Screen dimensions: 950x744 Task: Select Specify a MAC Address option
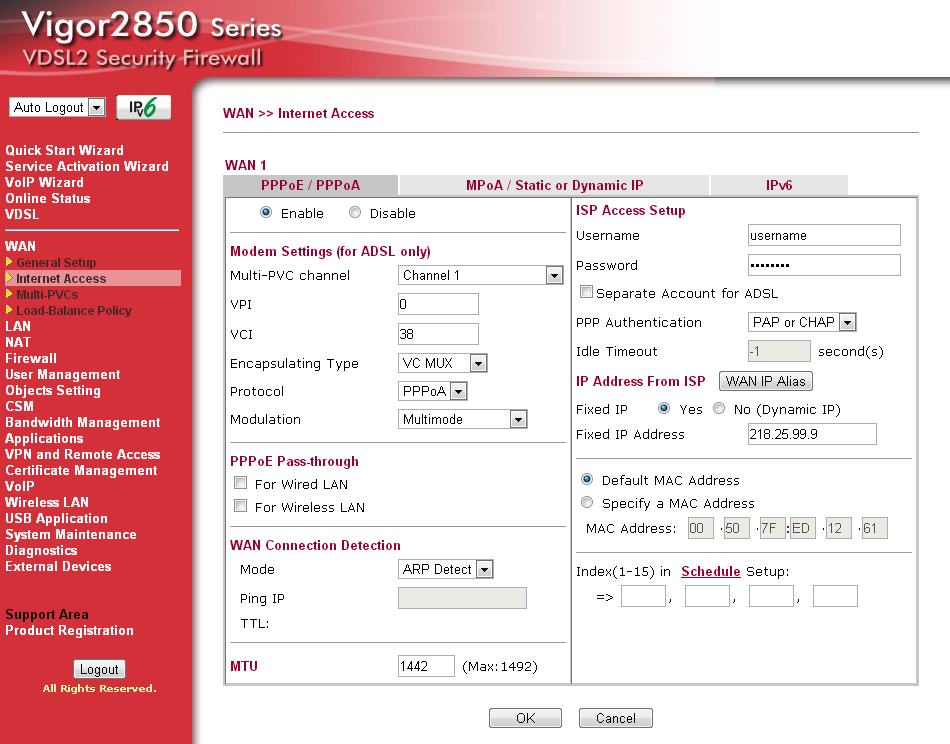pyautogui.click(x=587, y=502)
